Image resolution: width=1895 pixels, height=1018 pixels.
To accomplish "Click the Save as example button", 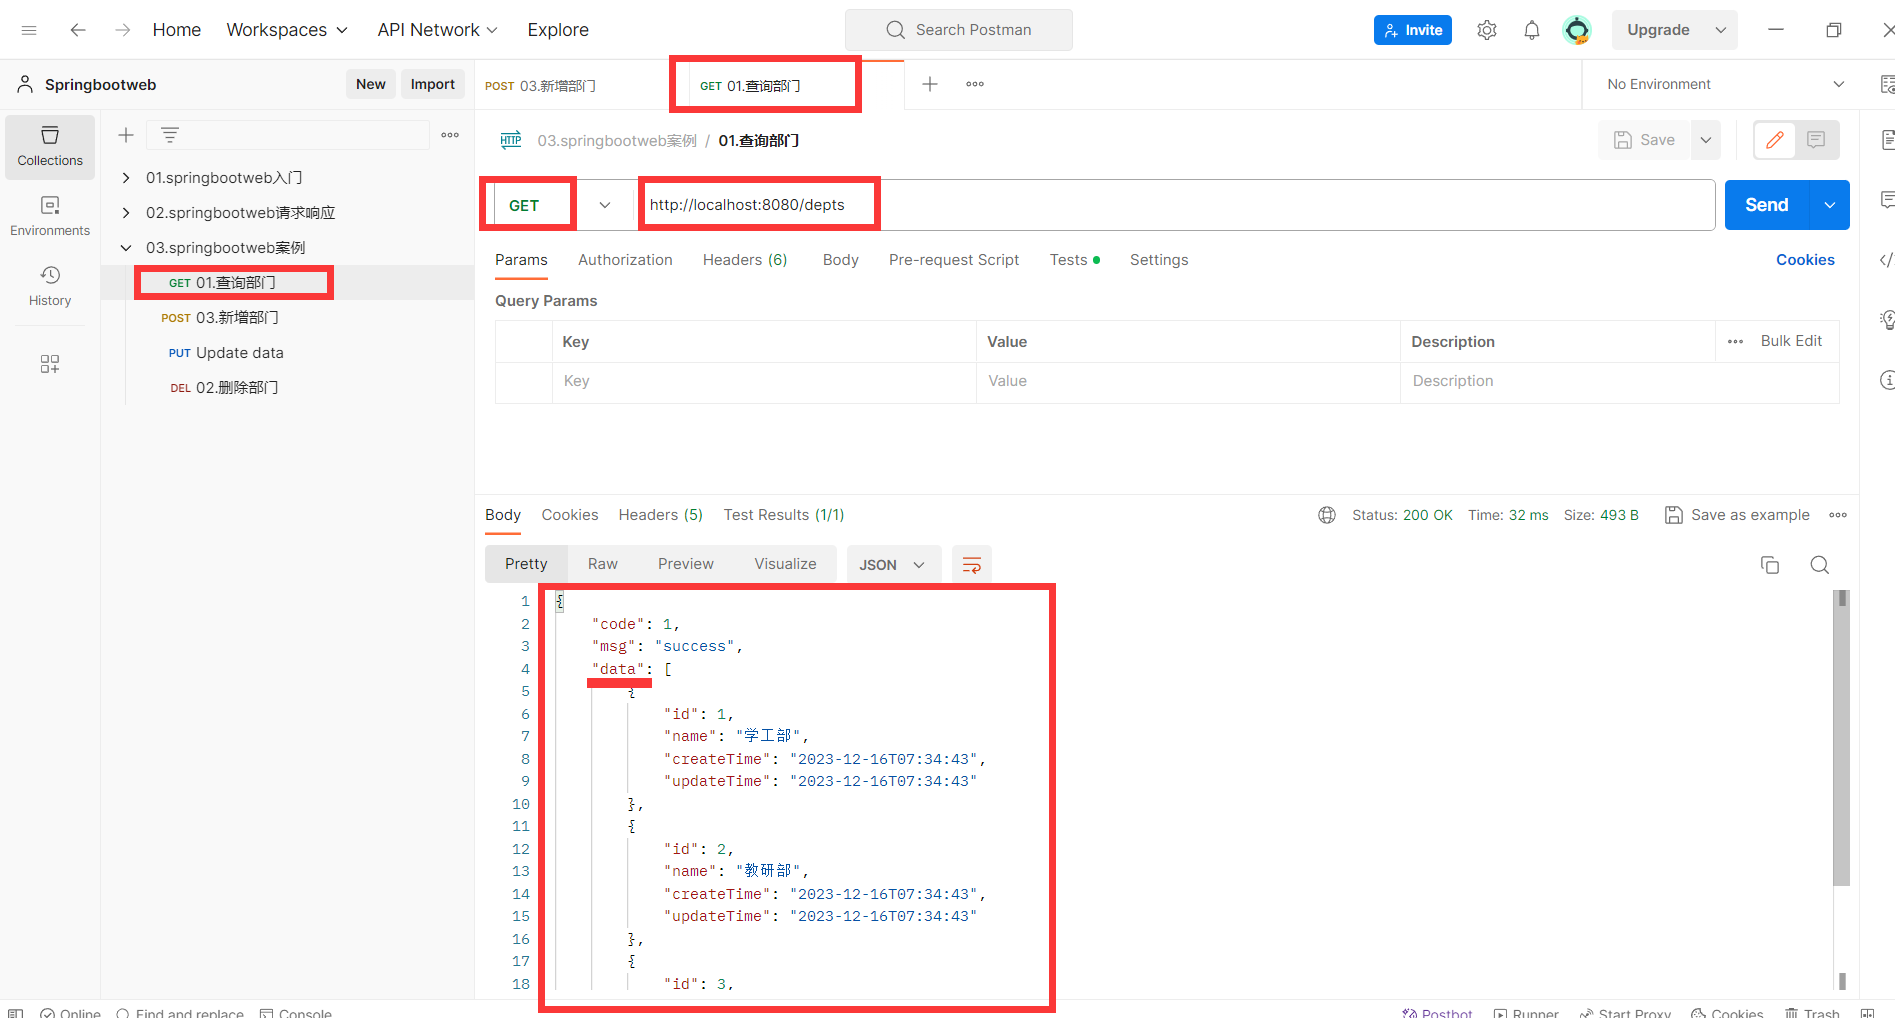I will (x=1737, y=515).
